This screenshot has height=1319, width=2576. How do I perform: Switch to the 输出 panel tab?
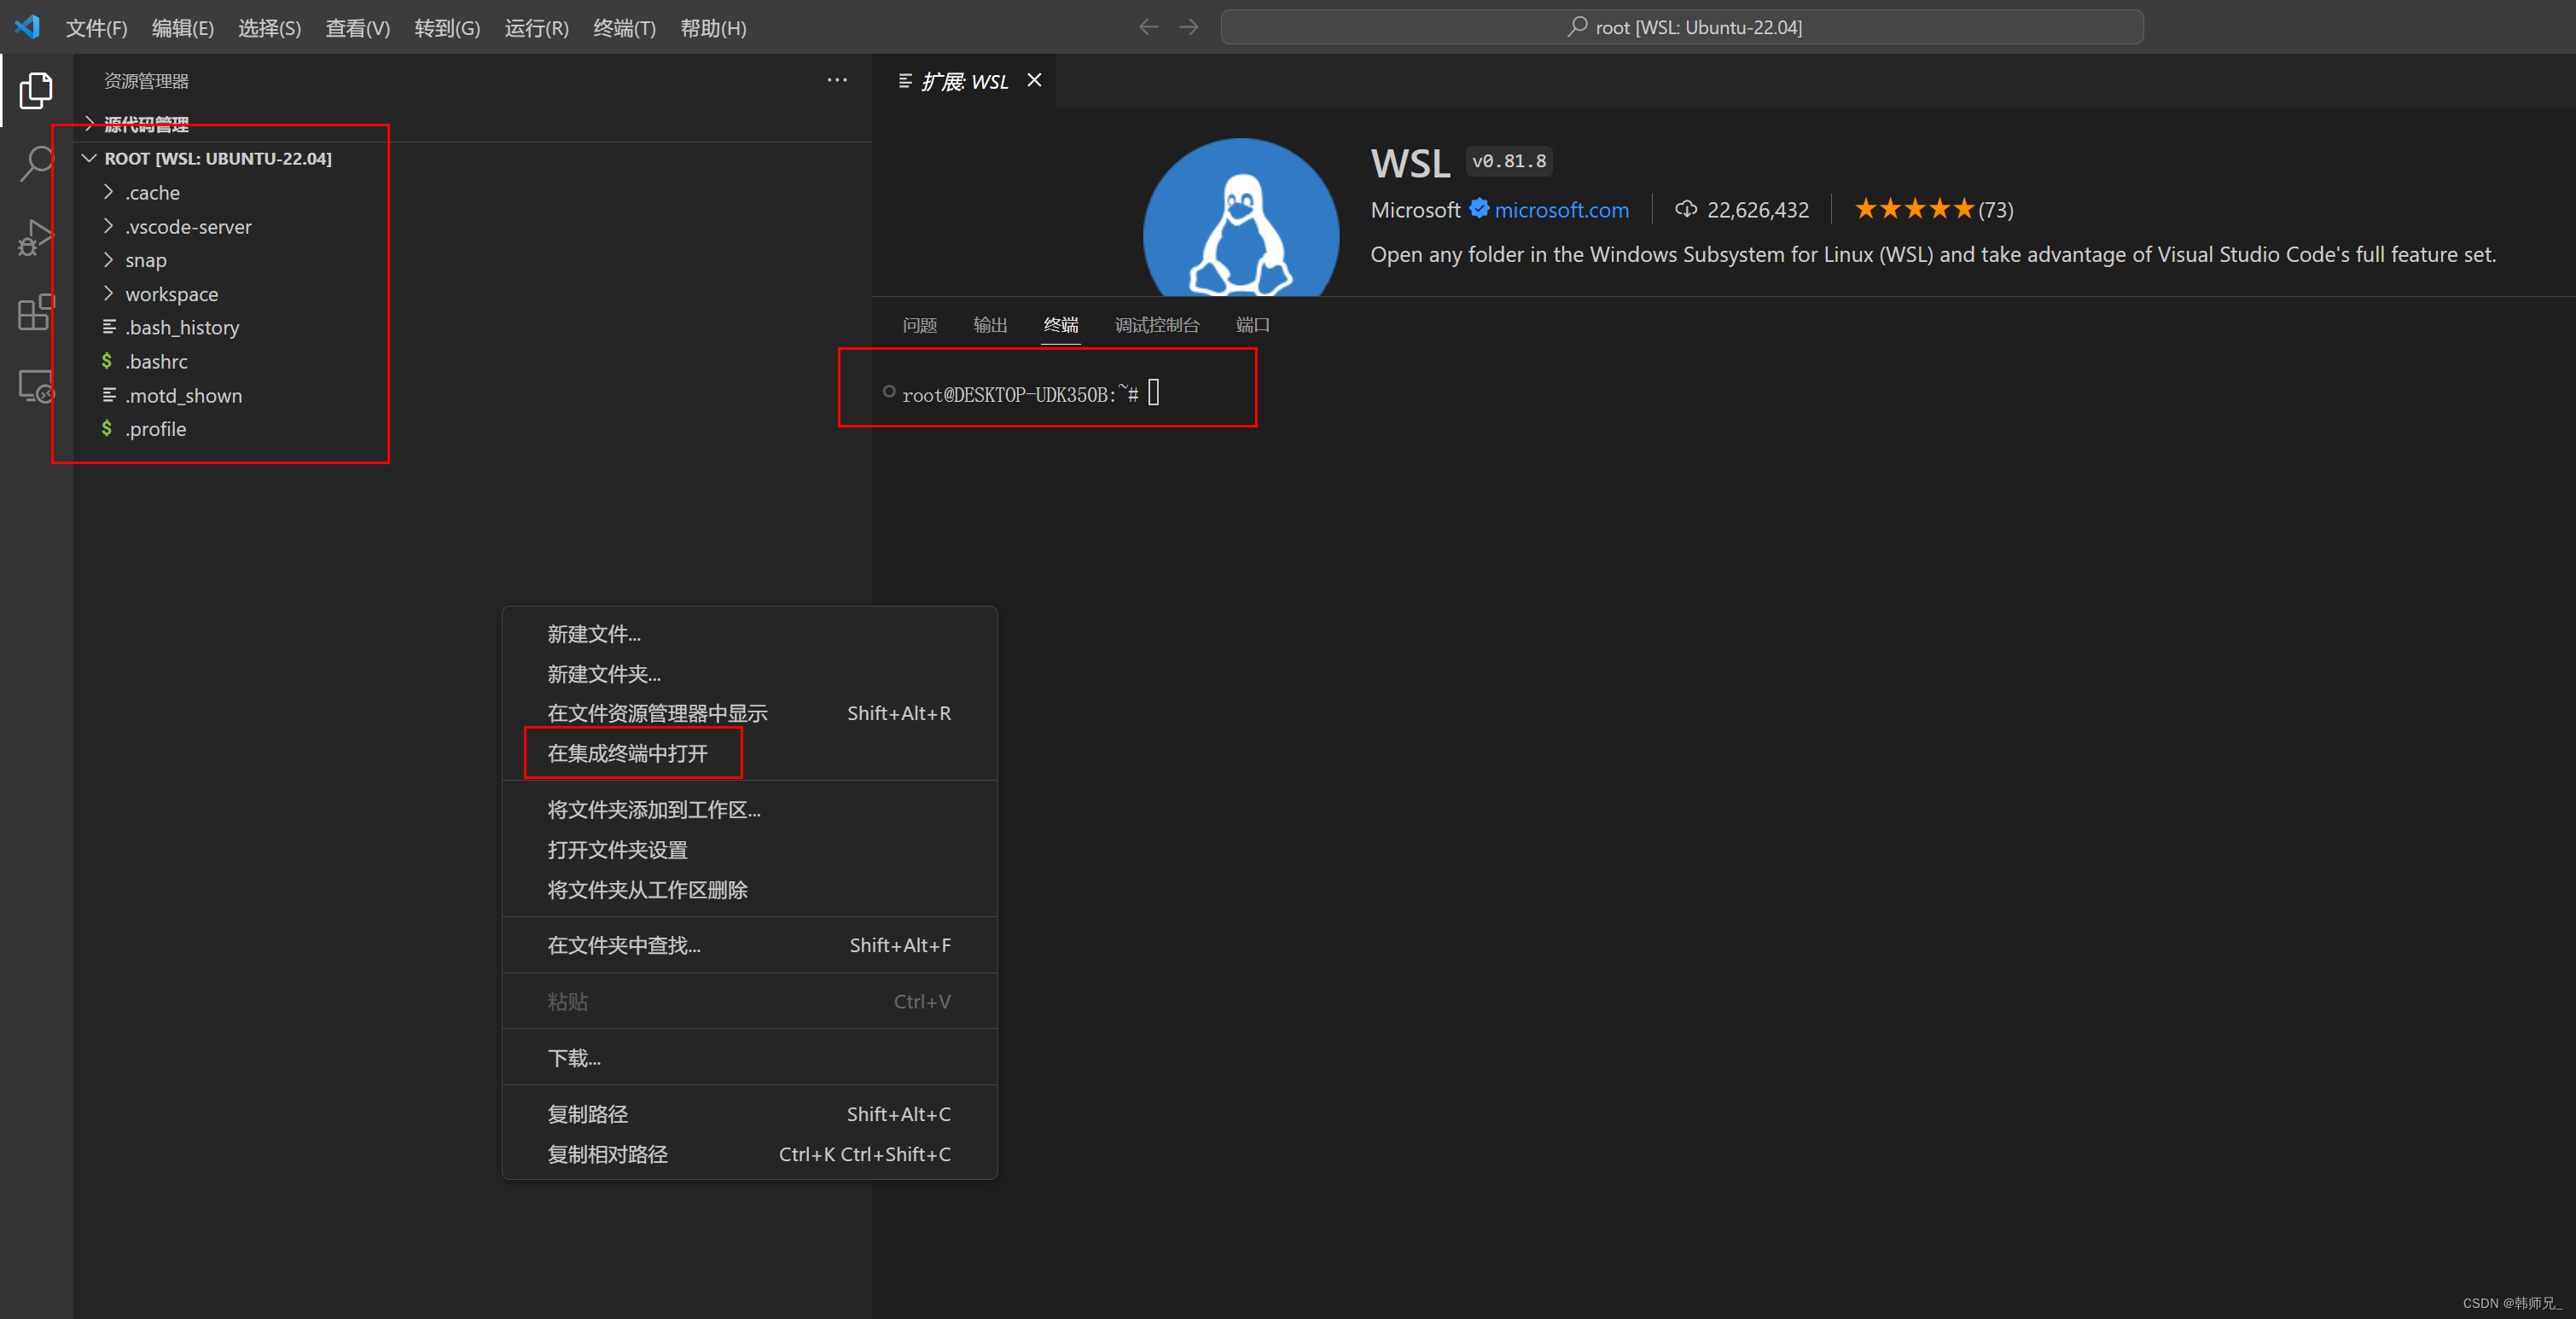[990, 325]
